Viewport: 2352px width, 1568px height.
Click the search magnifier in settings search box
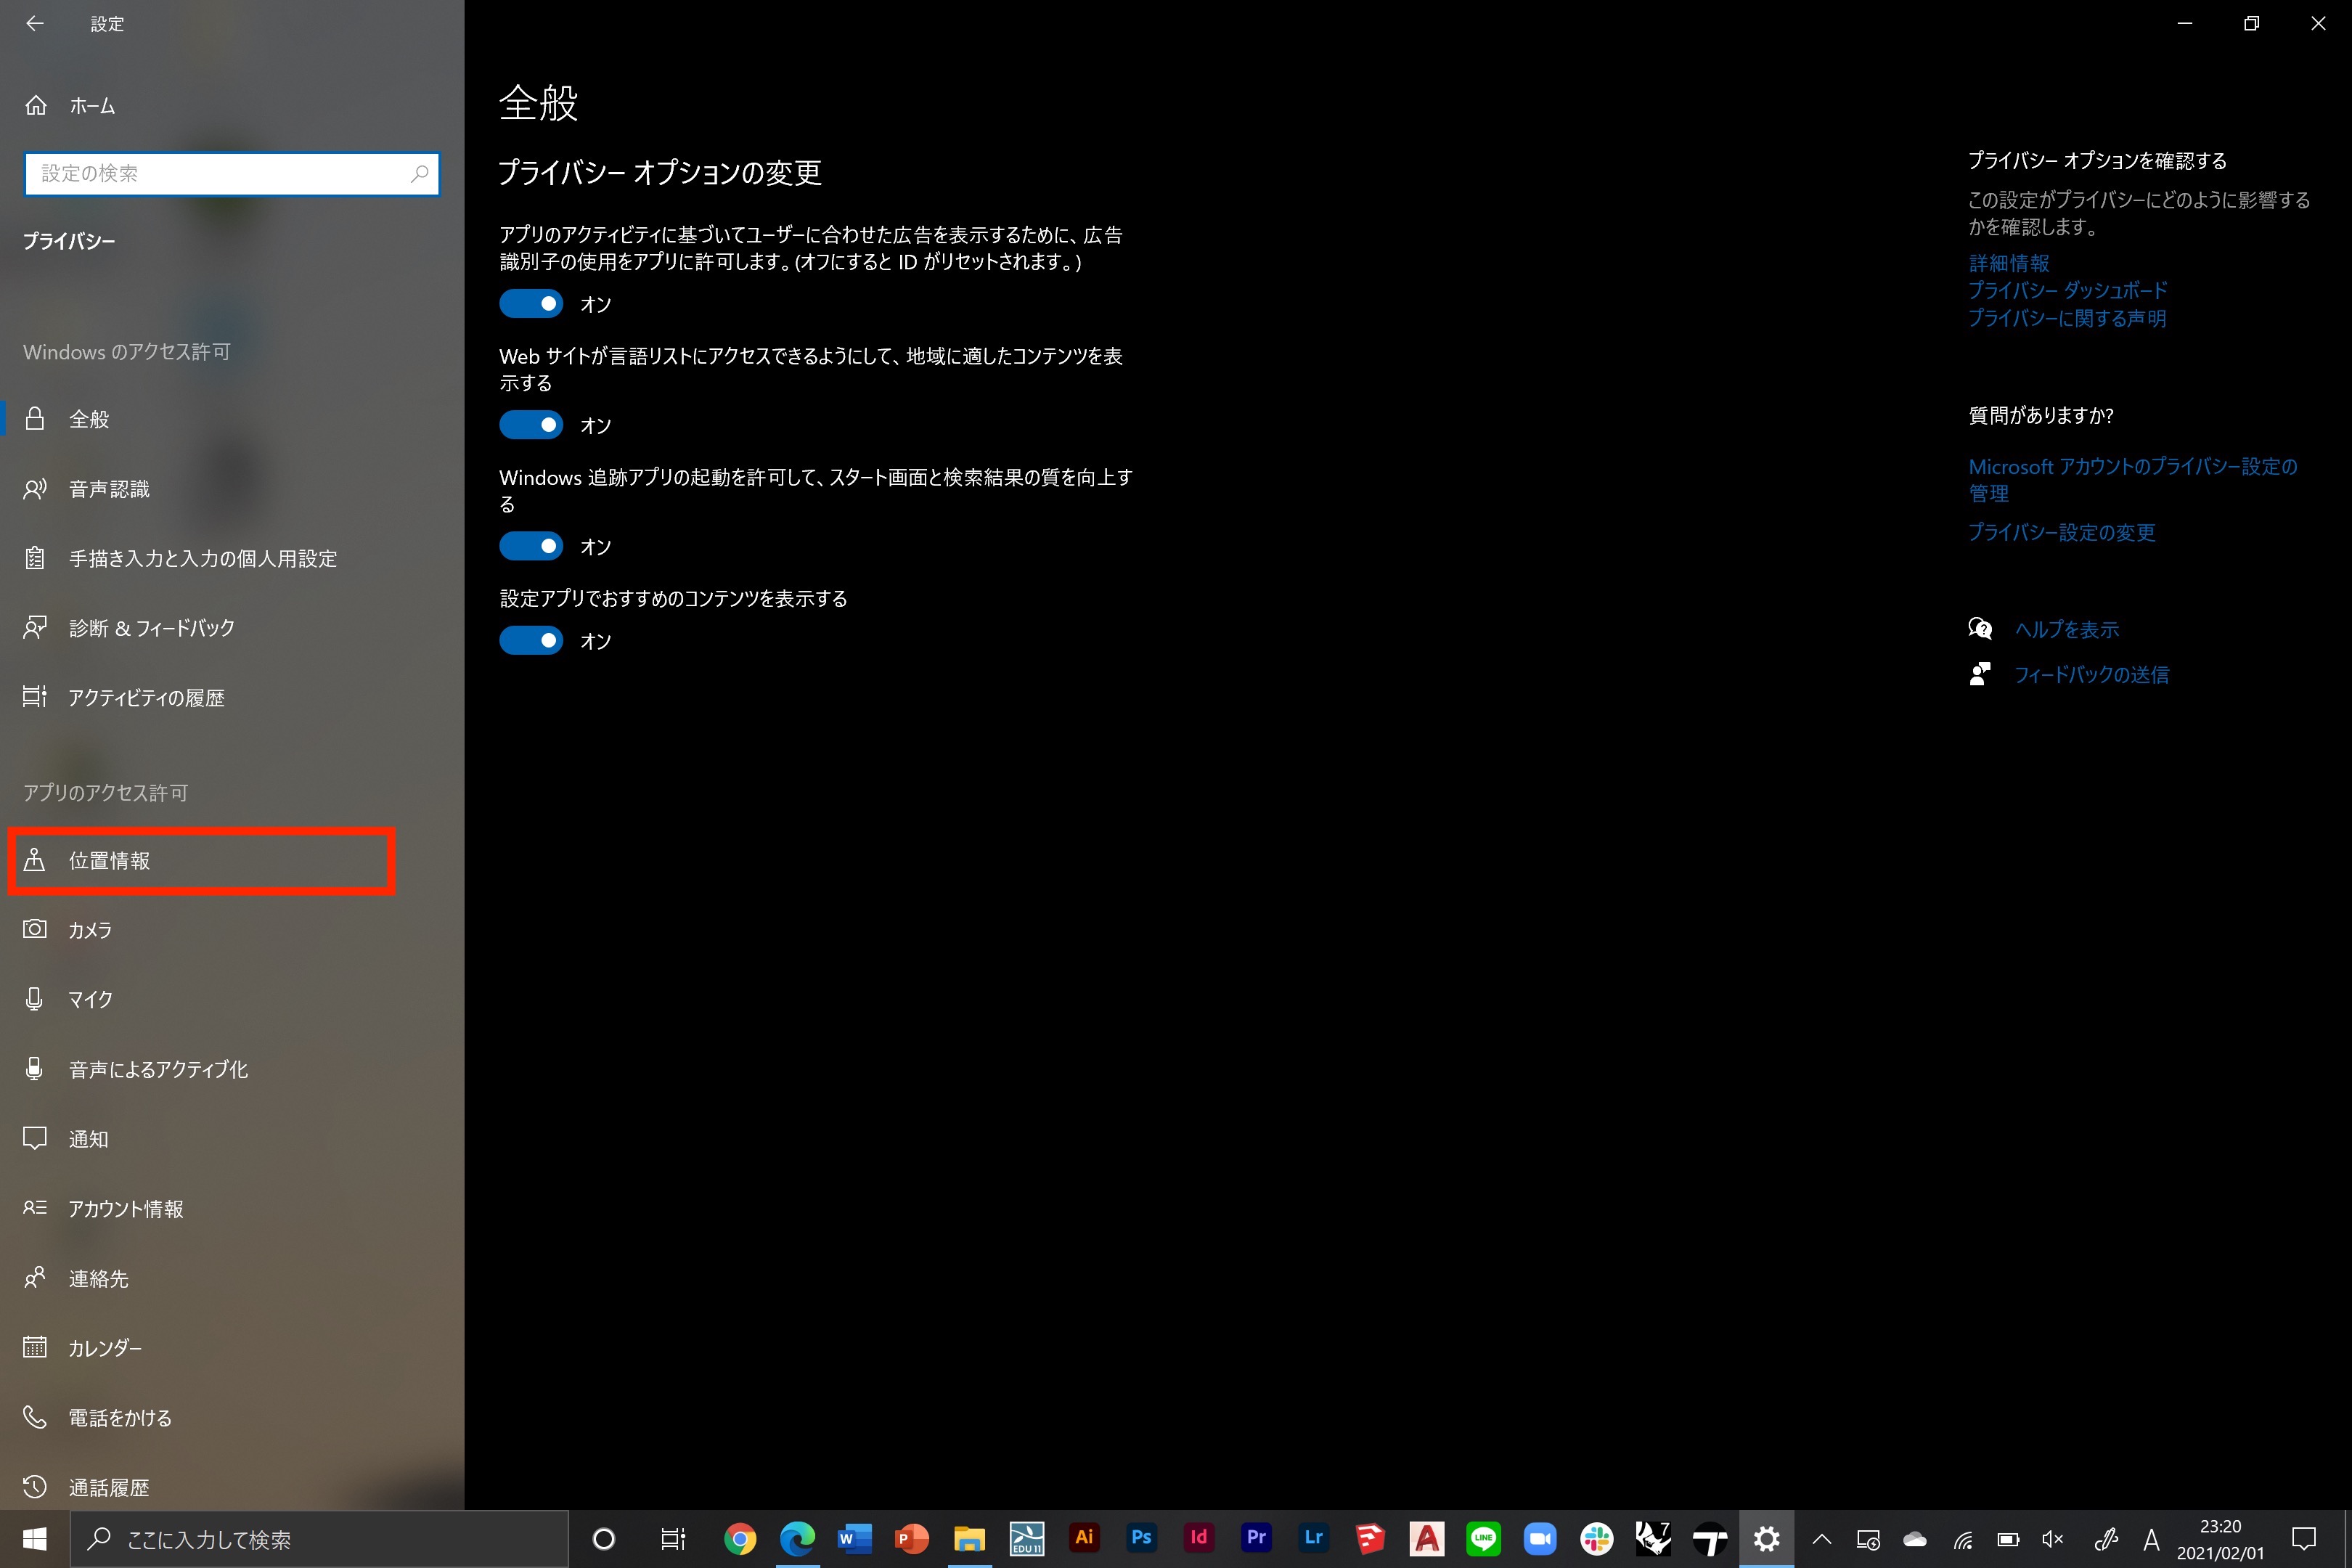coord(419,174)
